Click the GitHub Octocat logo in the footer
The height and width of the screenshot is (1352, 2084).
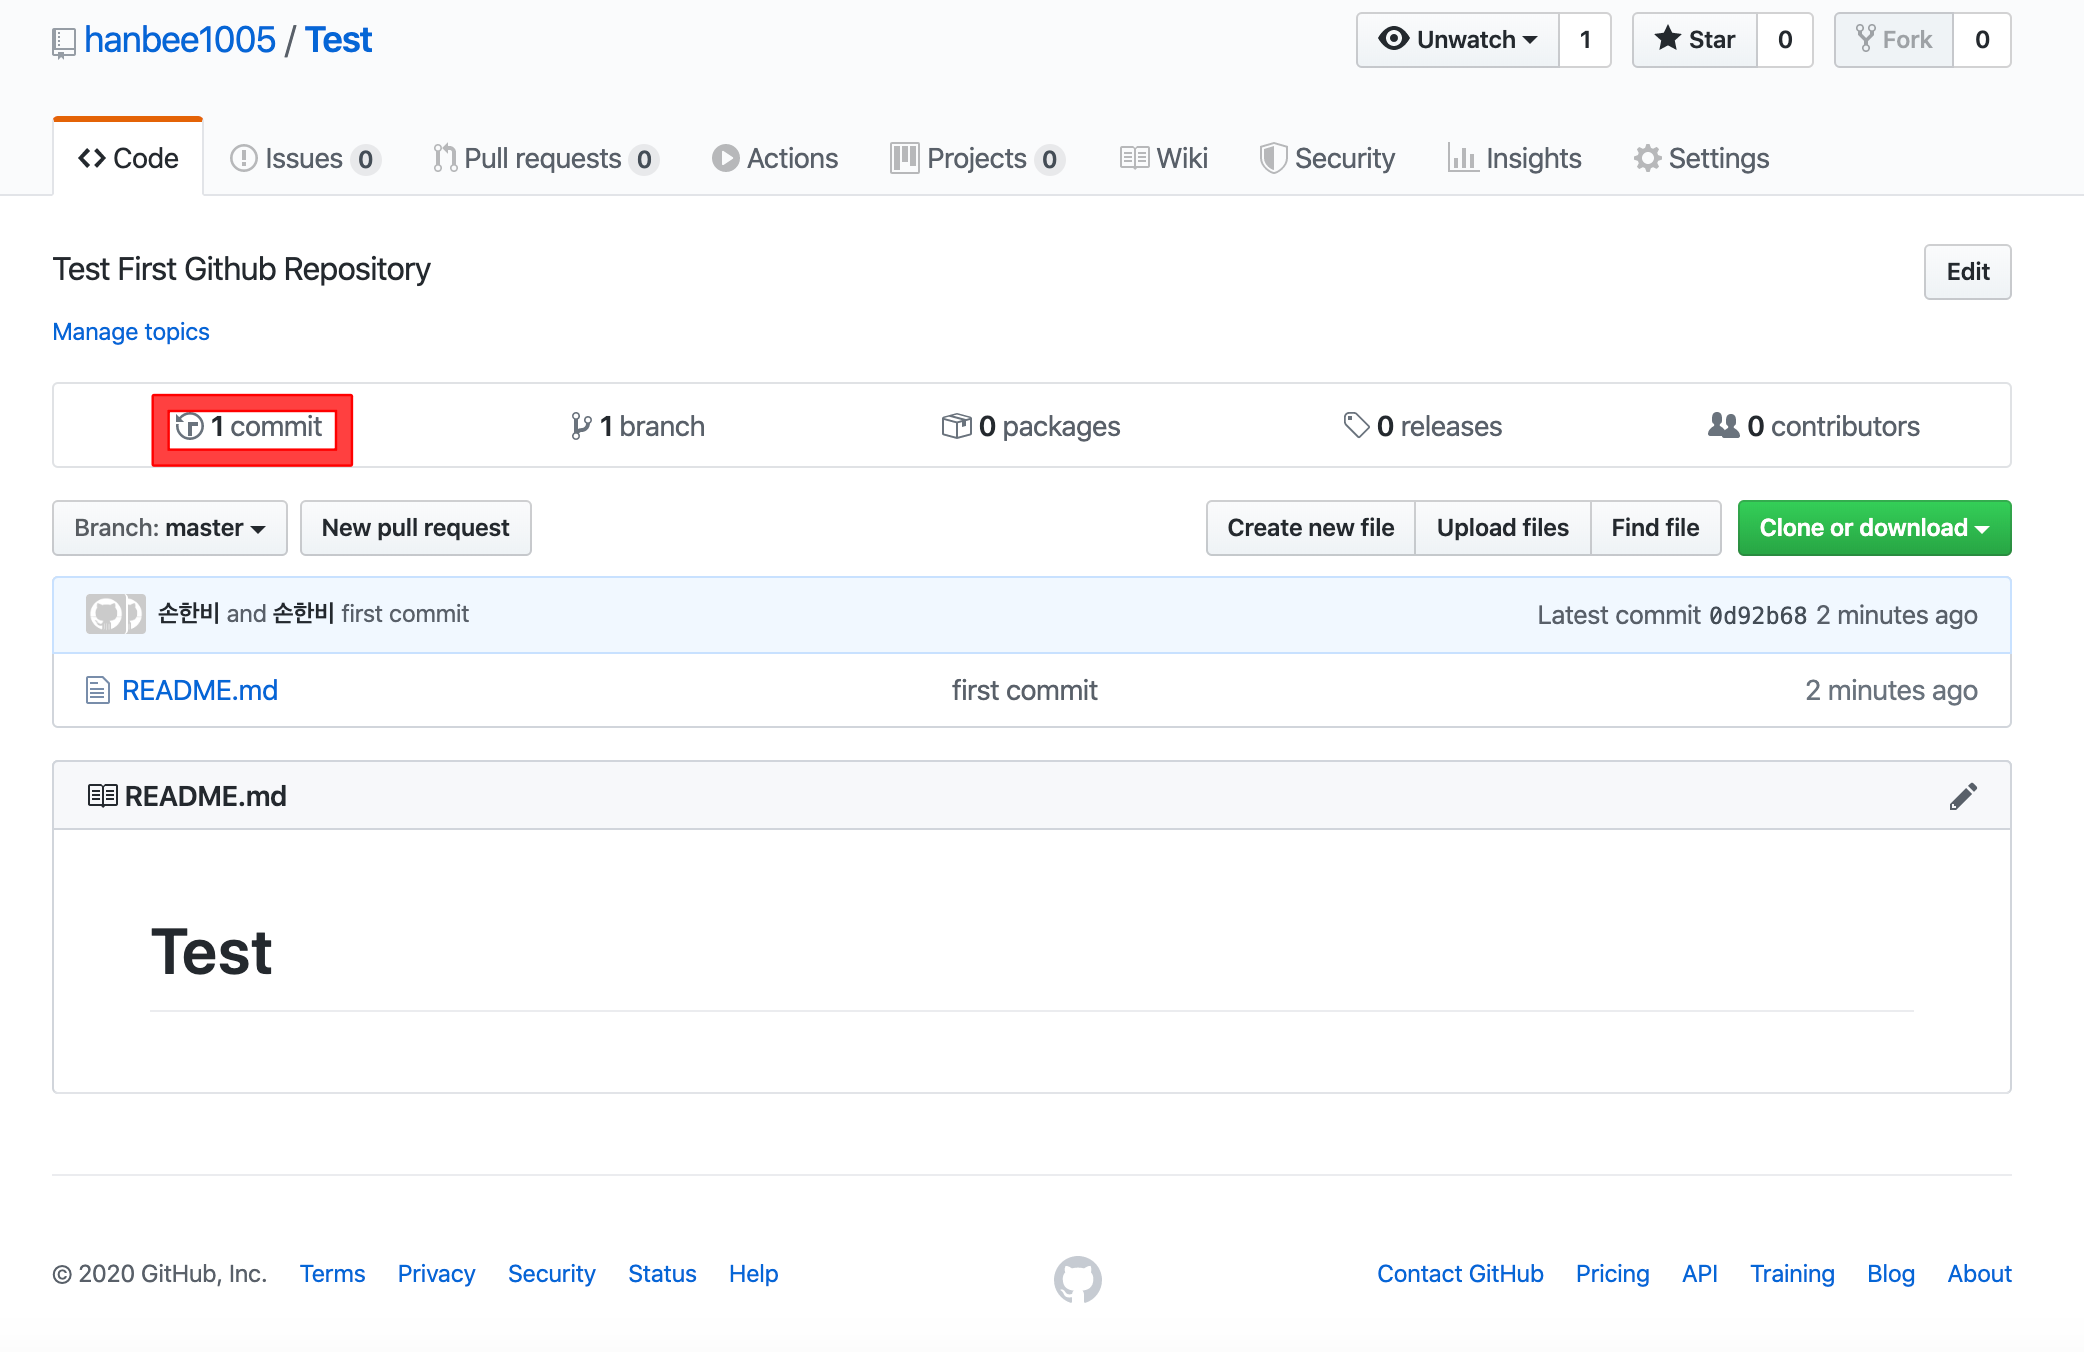point(1077,1279)
